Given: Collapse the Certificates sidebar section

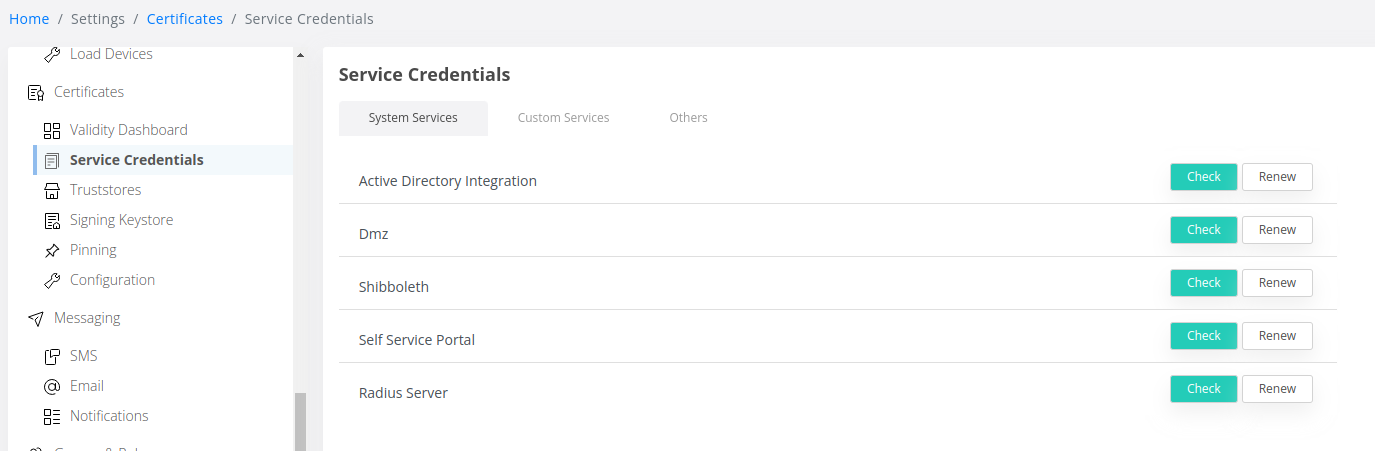Looking at the screenshot, I should [x=88, y=92].
